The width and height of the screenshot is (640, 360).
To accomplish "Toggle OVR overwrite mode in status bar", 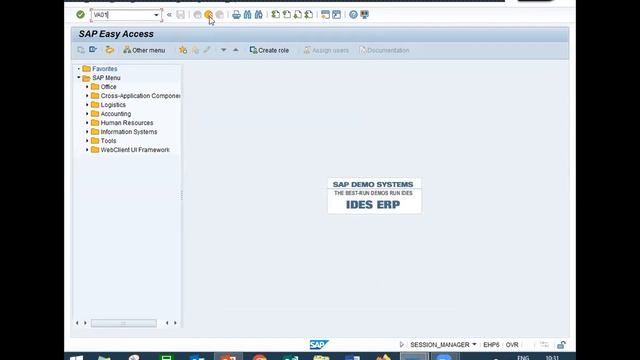I will 512,344.
